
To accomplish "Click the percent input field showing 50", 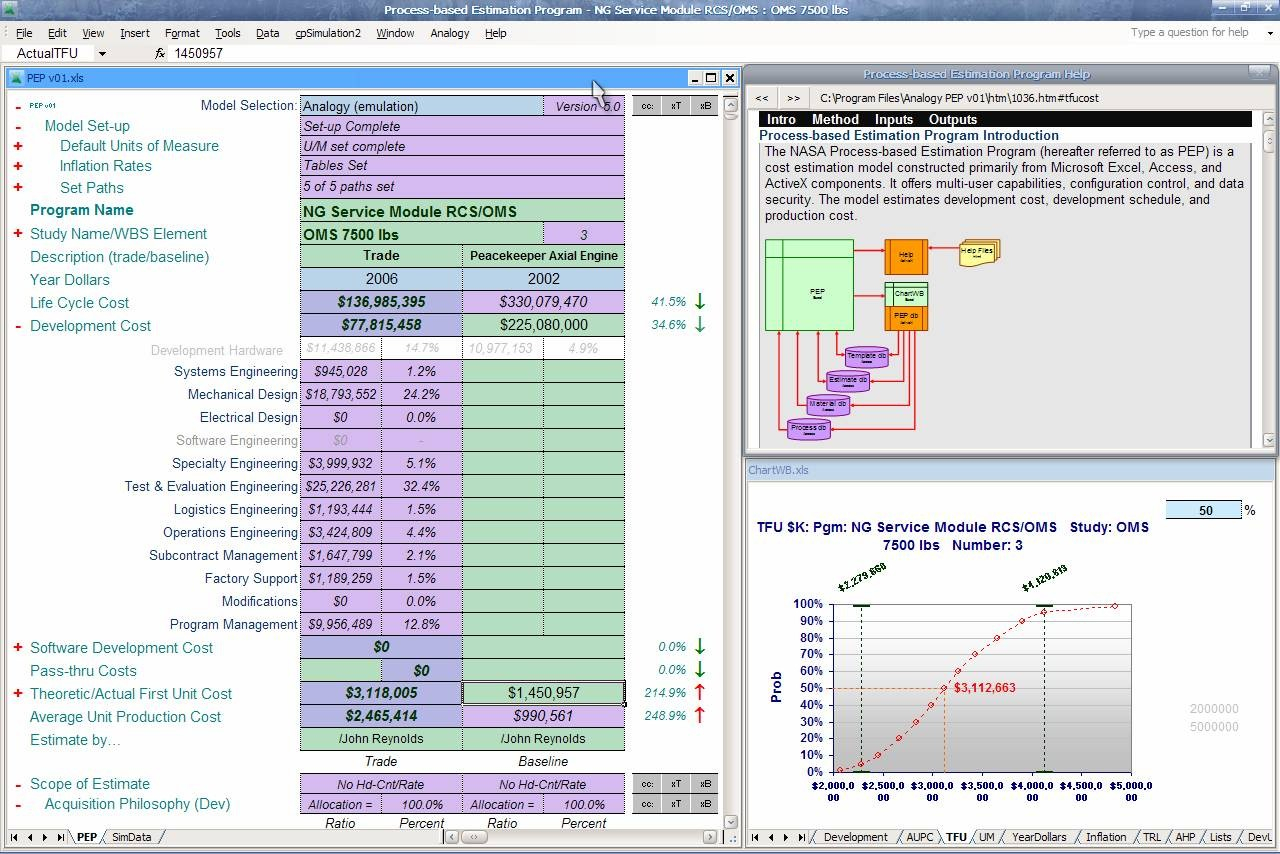I will (1204, 510).
